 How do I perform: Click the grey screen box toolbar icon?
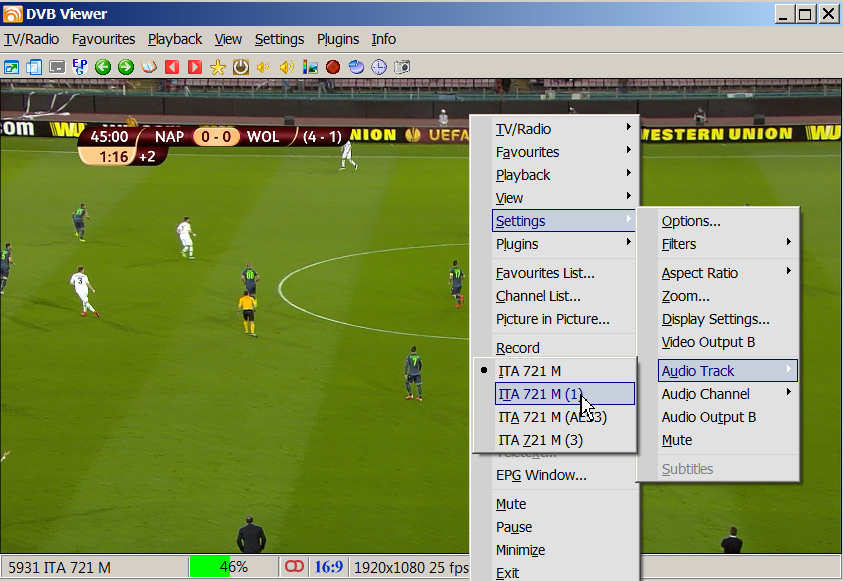coord(57,67)
